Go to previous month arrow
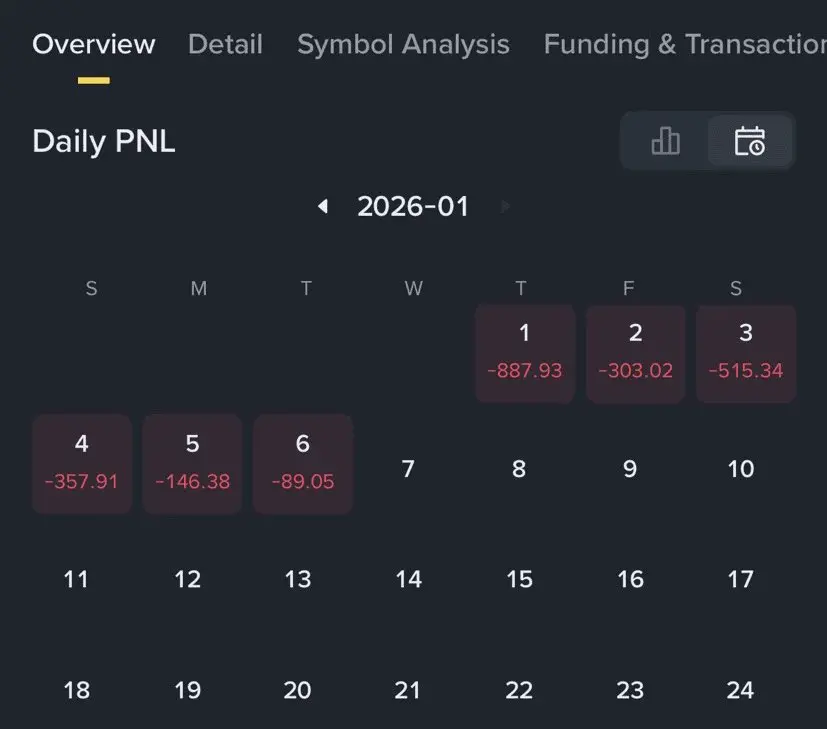The image size is (827, 729). pos(323,206)
